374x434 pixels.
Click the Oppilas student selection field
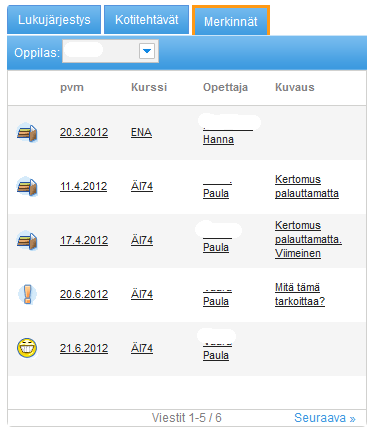(x=110, y=51)
